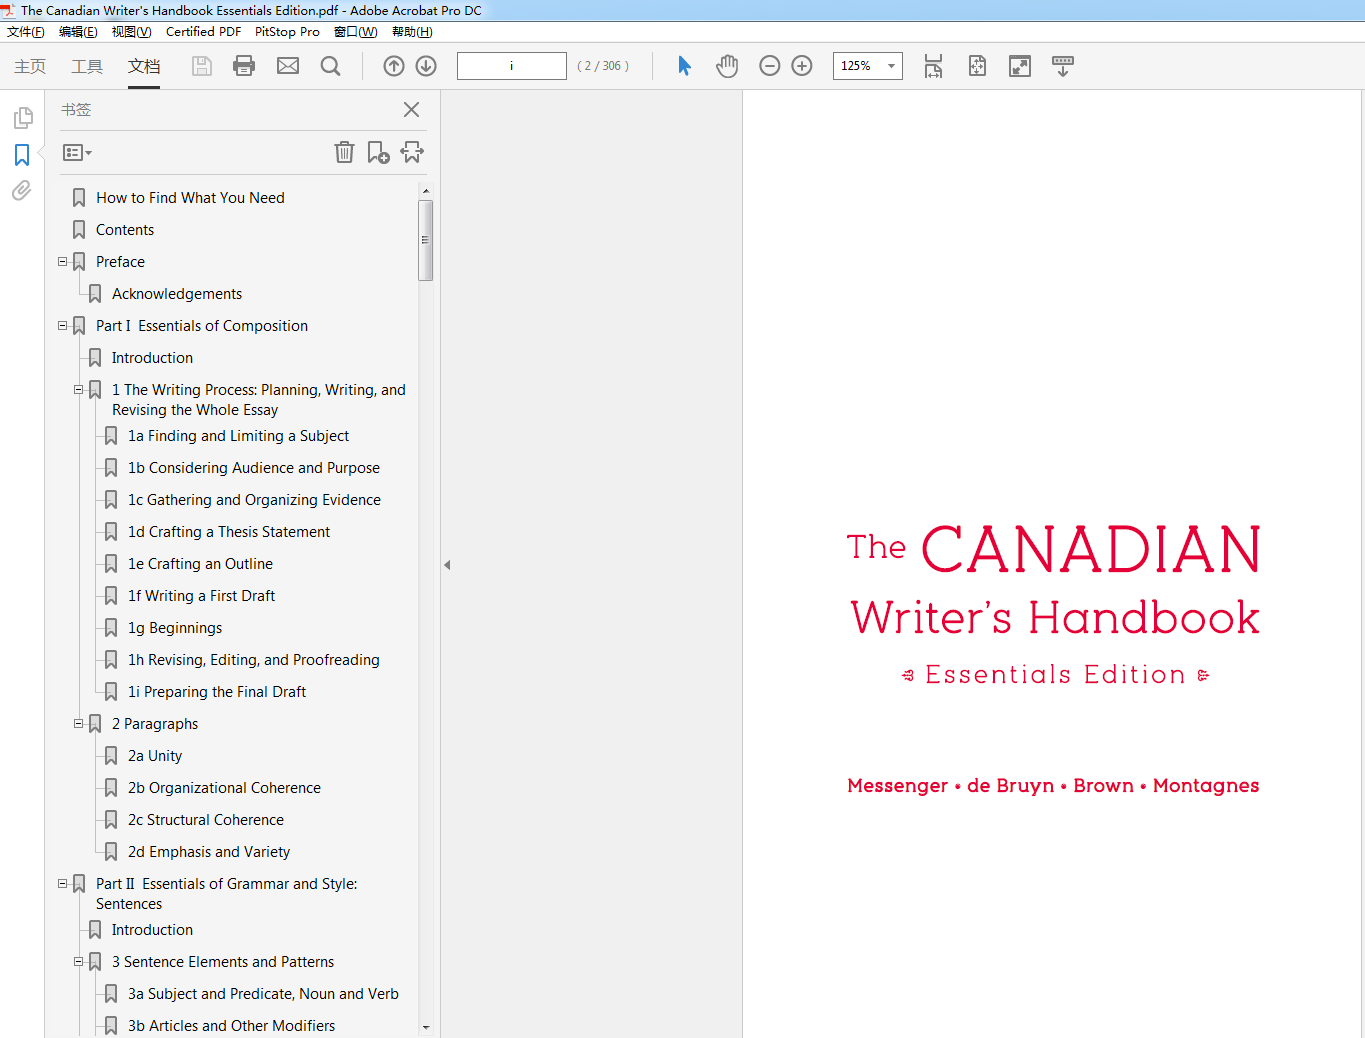The width and height of the screenshot is (1365, 1038).
Task: Select 1e Crafting an Outline bookmark
Action: pos(200,564)
